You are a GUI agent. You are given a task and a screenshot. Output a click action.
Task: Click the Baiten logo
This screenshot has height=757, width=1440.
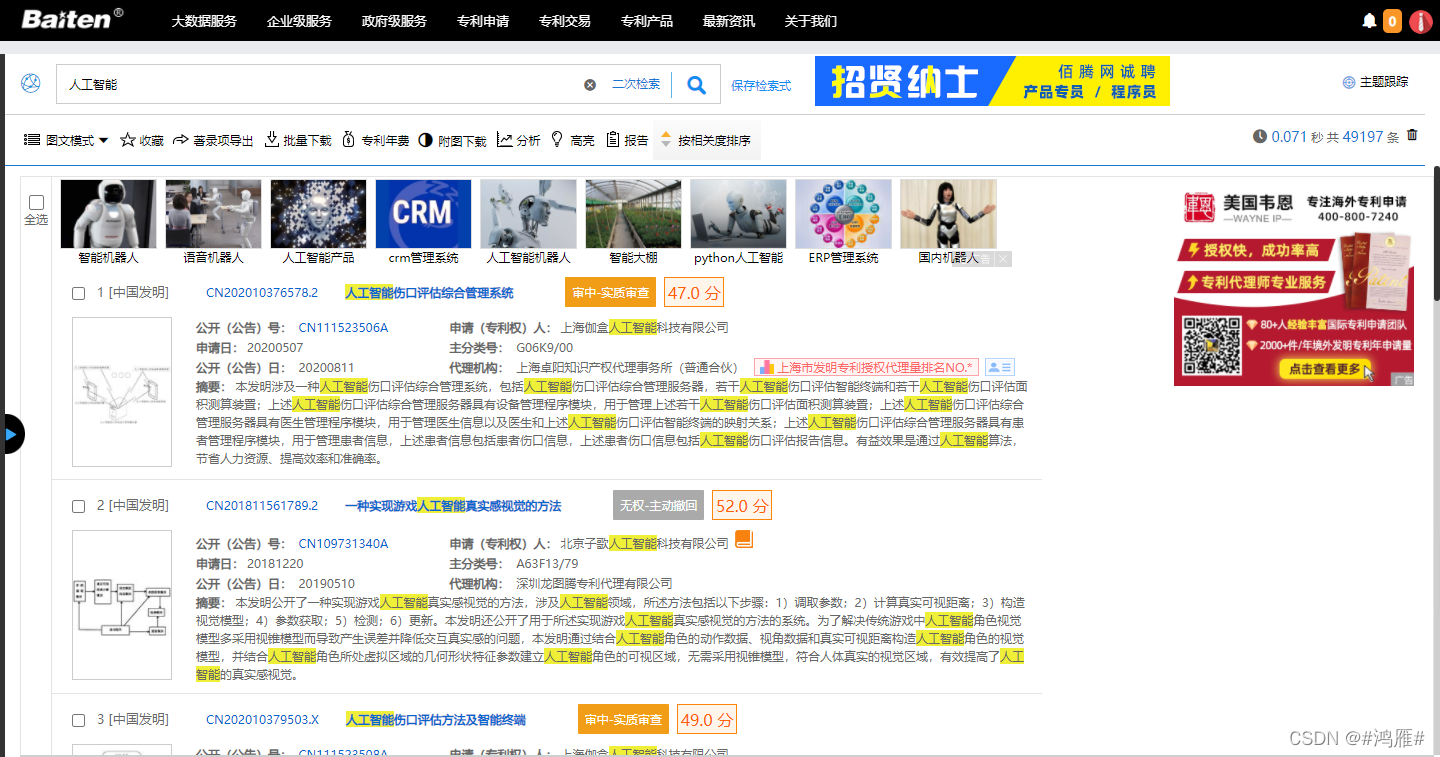tap(72, 19)
